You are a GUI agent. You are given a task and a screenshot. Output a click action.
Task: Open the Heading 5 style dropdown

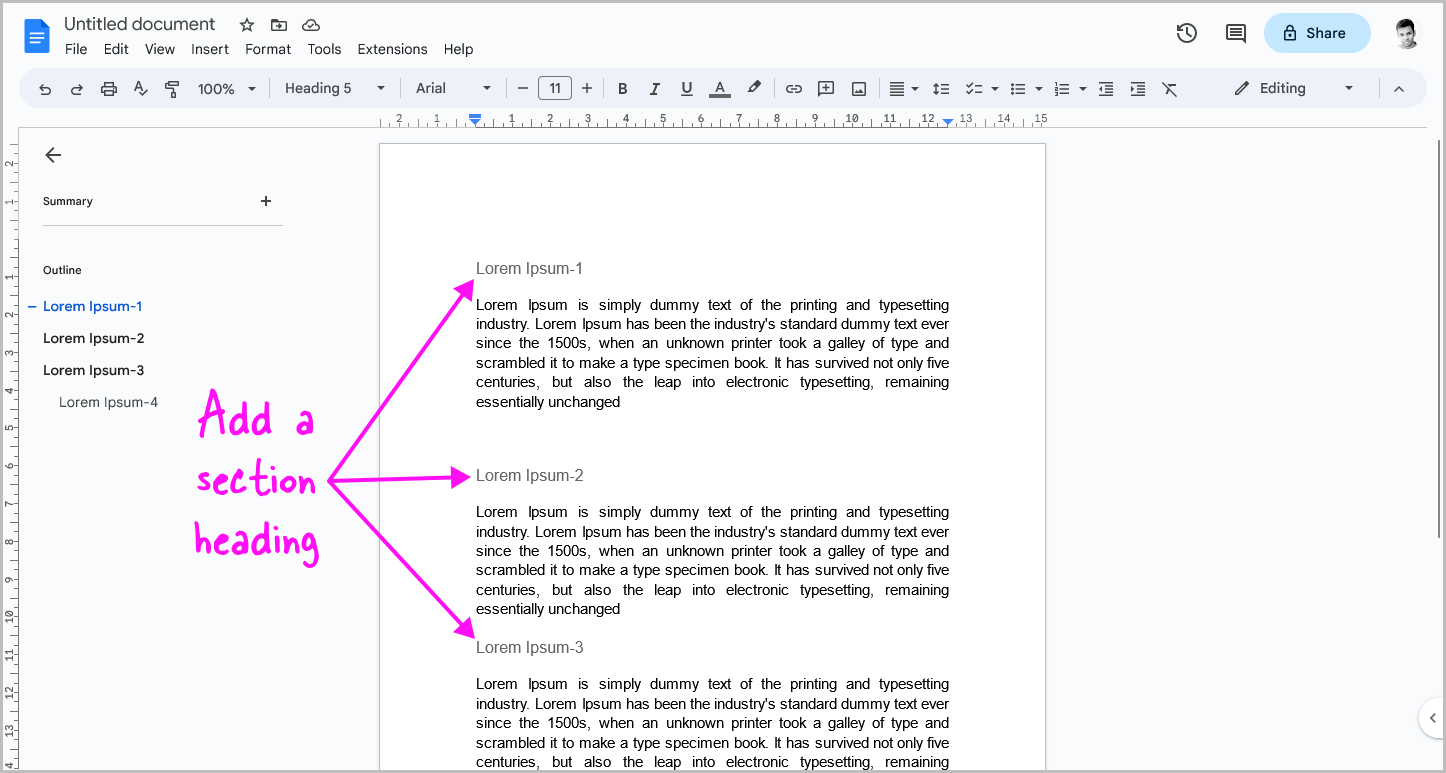[333, 88]
